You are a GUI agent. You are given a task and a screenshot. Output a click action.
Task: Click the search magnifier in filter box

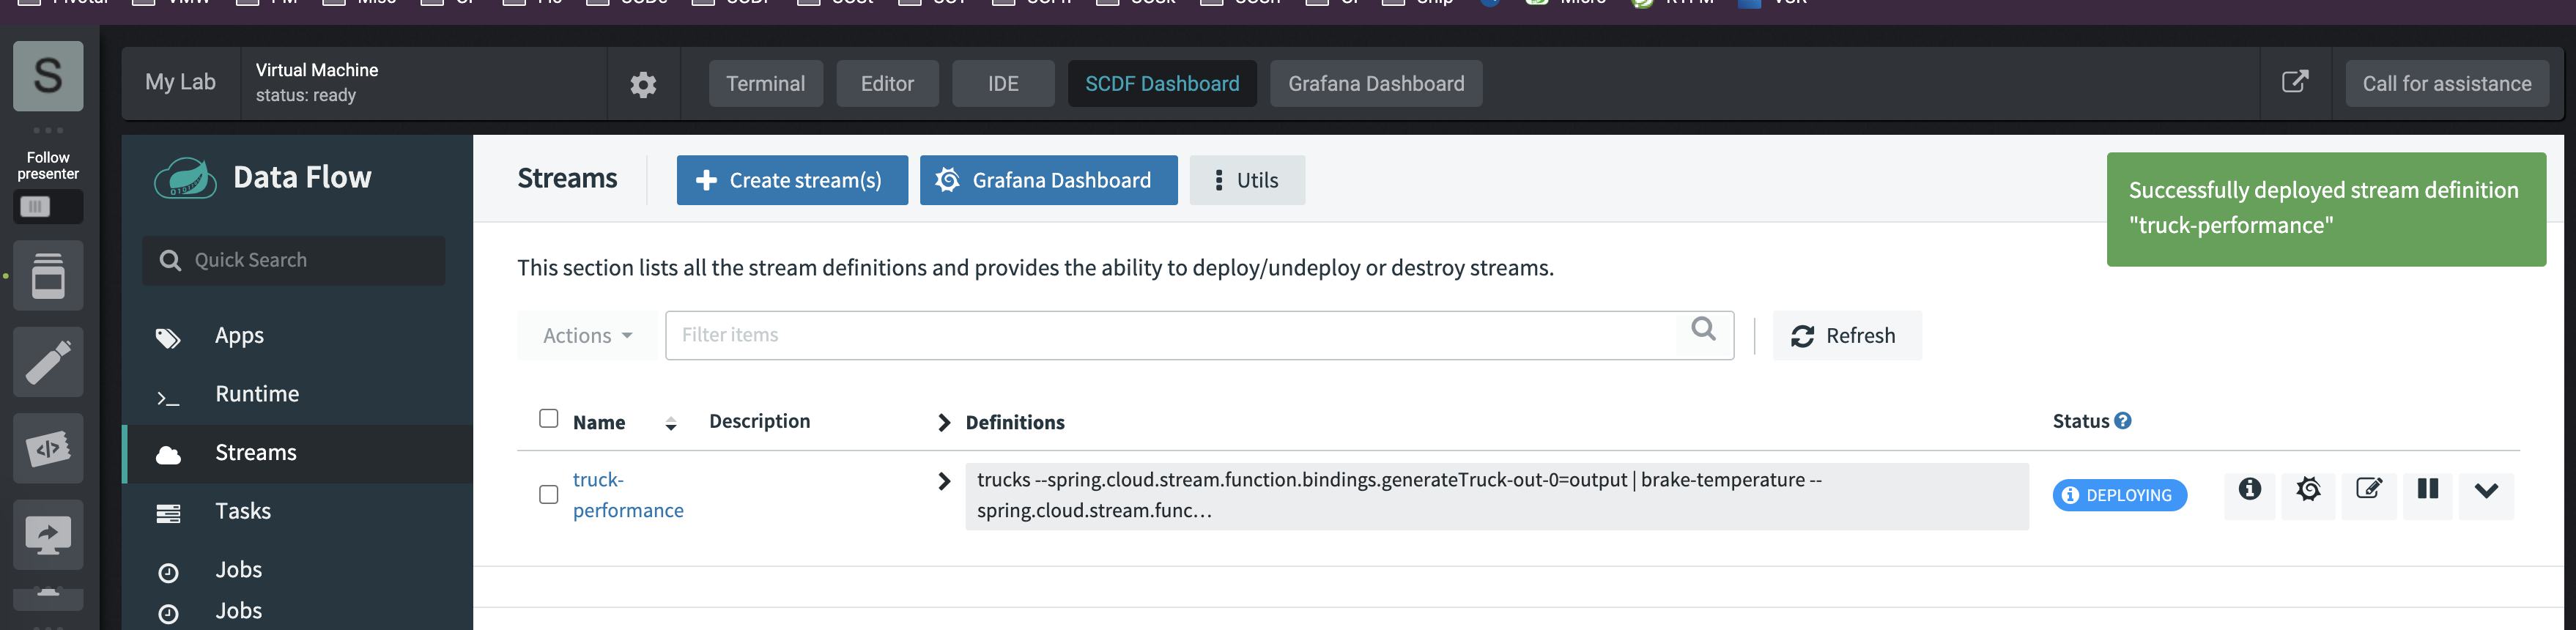1703,329
